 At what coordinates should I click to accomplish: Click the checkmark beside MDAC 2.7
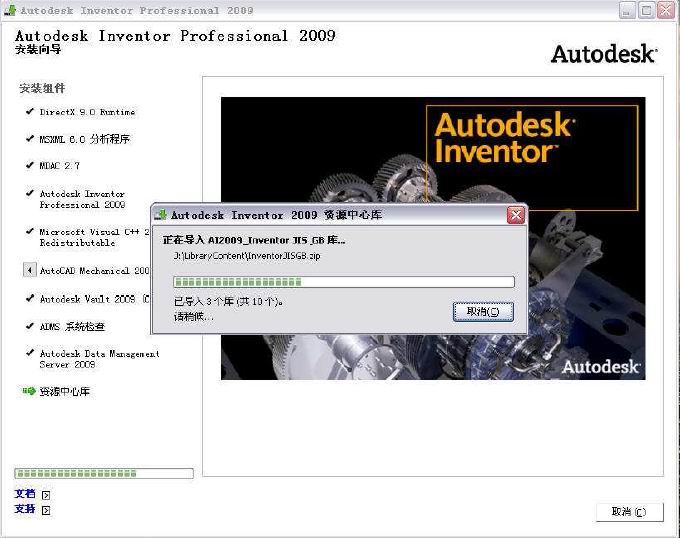(x=29, y=165)
